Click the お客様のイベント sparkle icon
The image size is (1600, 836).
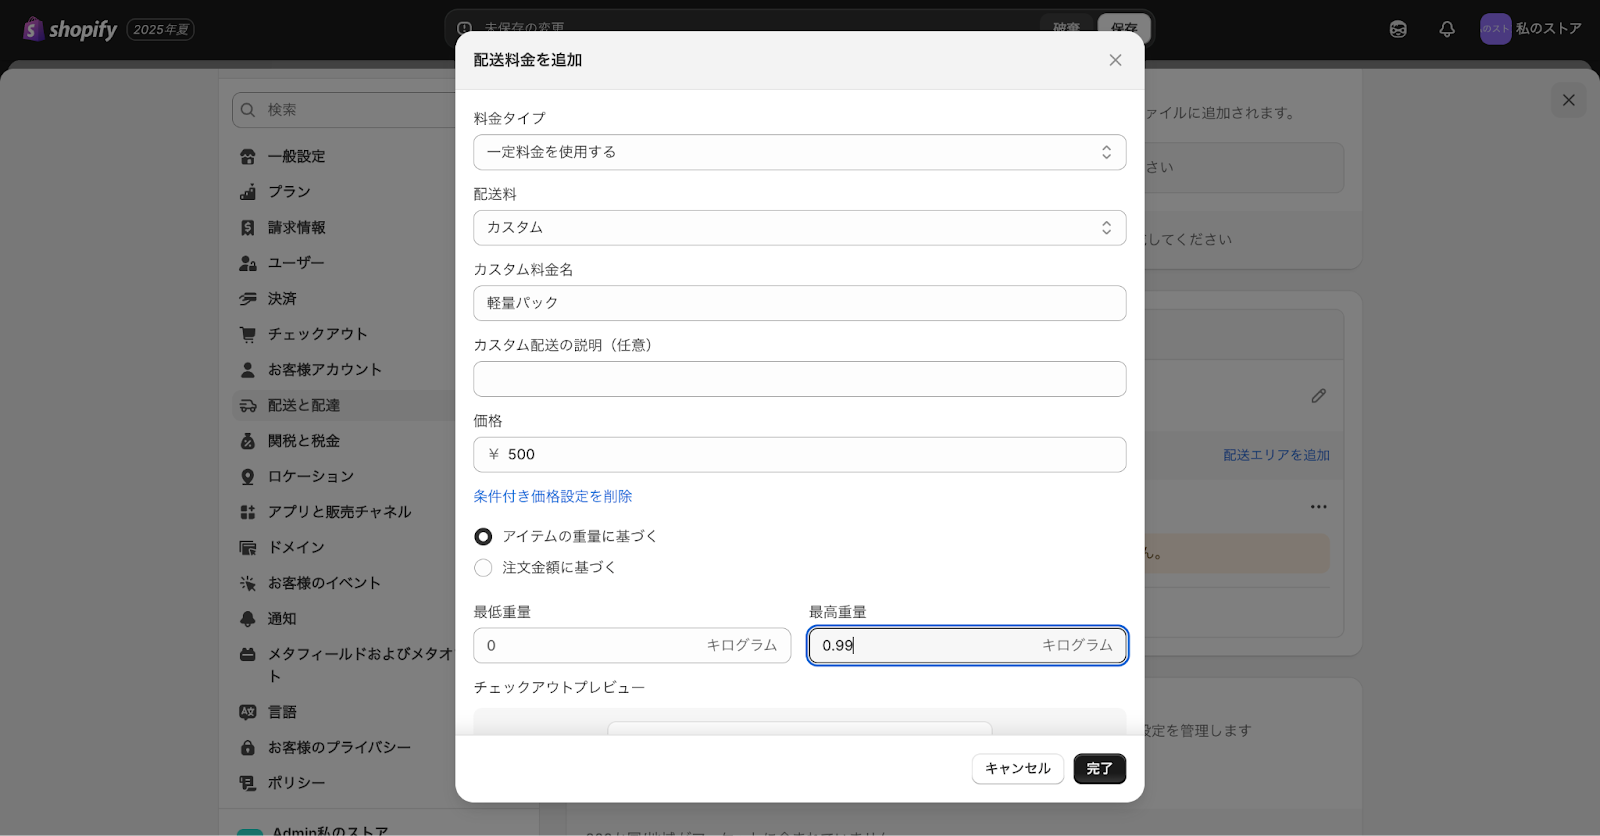(x=248, y=583)
